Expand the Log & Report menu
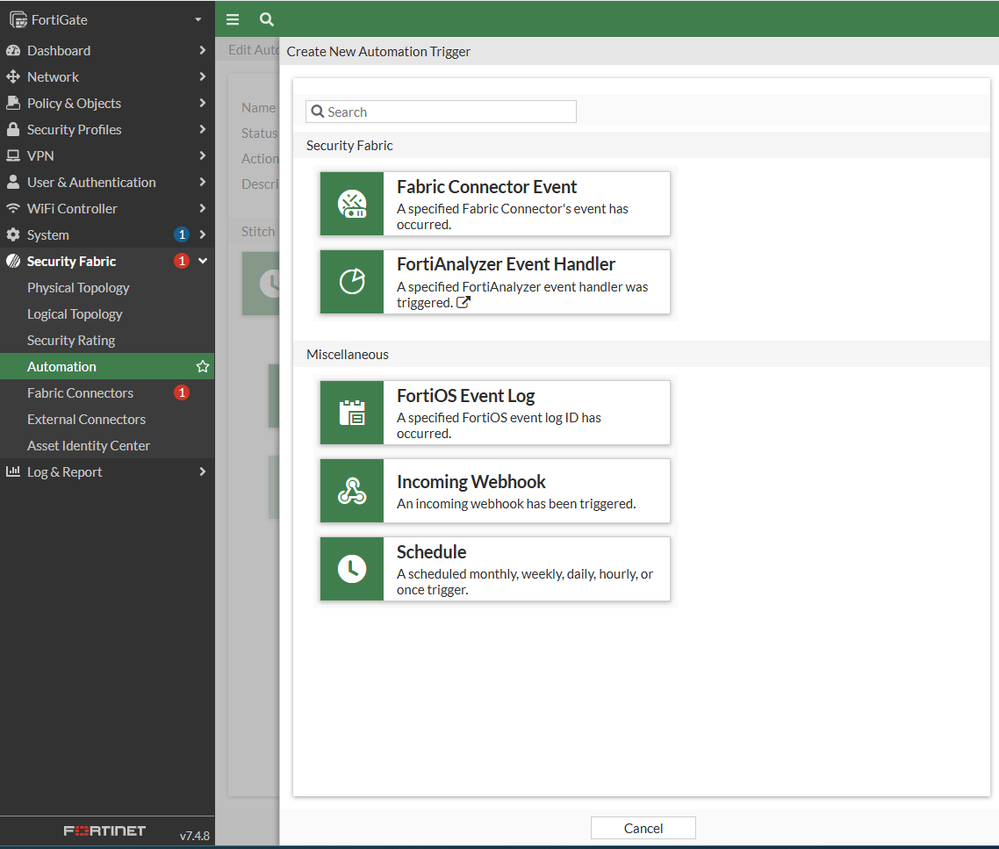This screenshot has height=849, width=999. click(65, 472)
